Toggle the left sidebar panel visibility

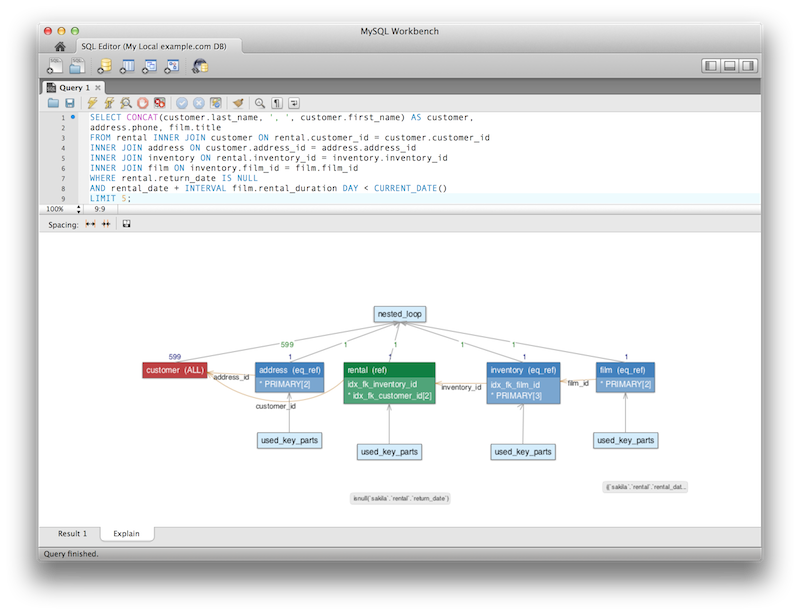point(711,66)
